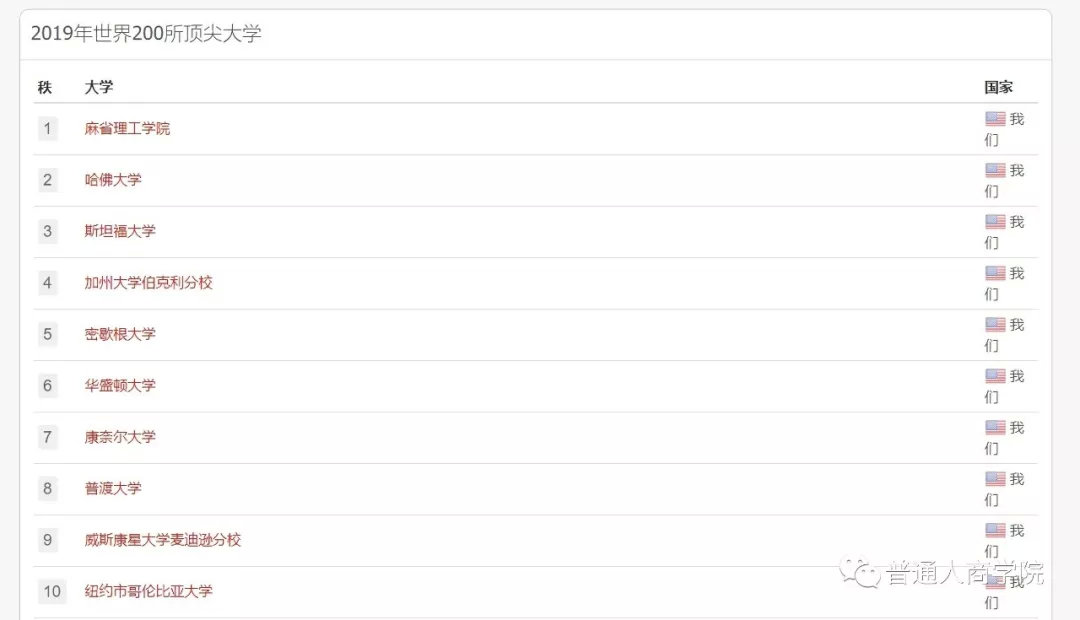Click the flag icon for 密歇根大学

pyautogui.click(x=994, y=325)
